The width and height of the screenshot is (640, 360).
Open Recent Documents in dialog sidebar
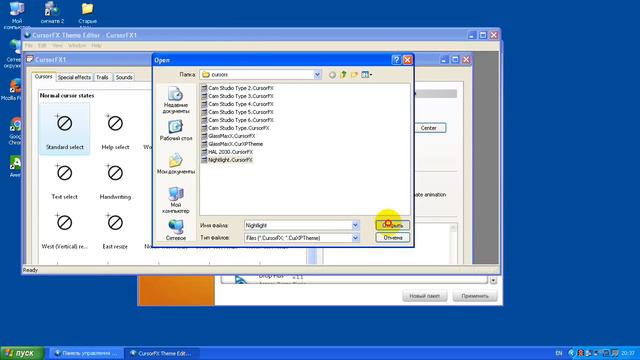[x=176, y=100]
